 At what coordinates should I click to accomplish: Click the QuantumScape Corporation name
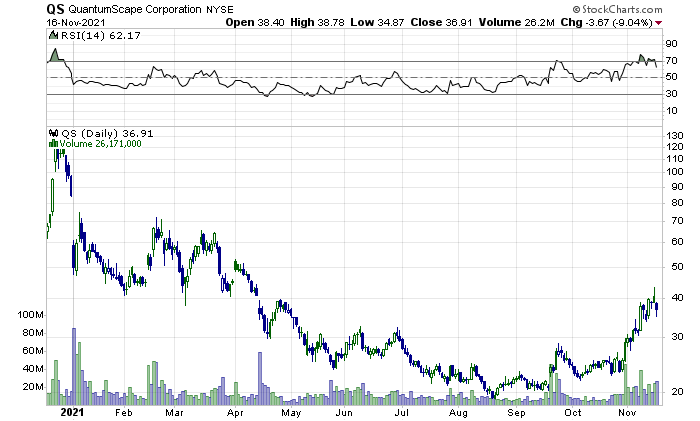tap(135, 9)
